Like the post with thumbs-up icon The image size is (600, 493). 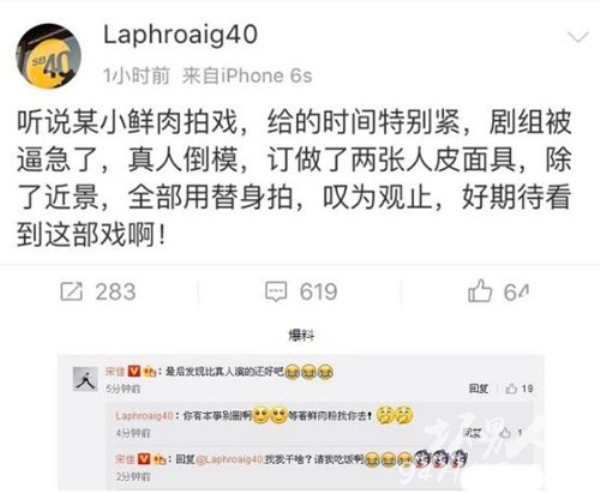pyautogui.click(x=480, y=291)
